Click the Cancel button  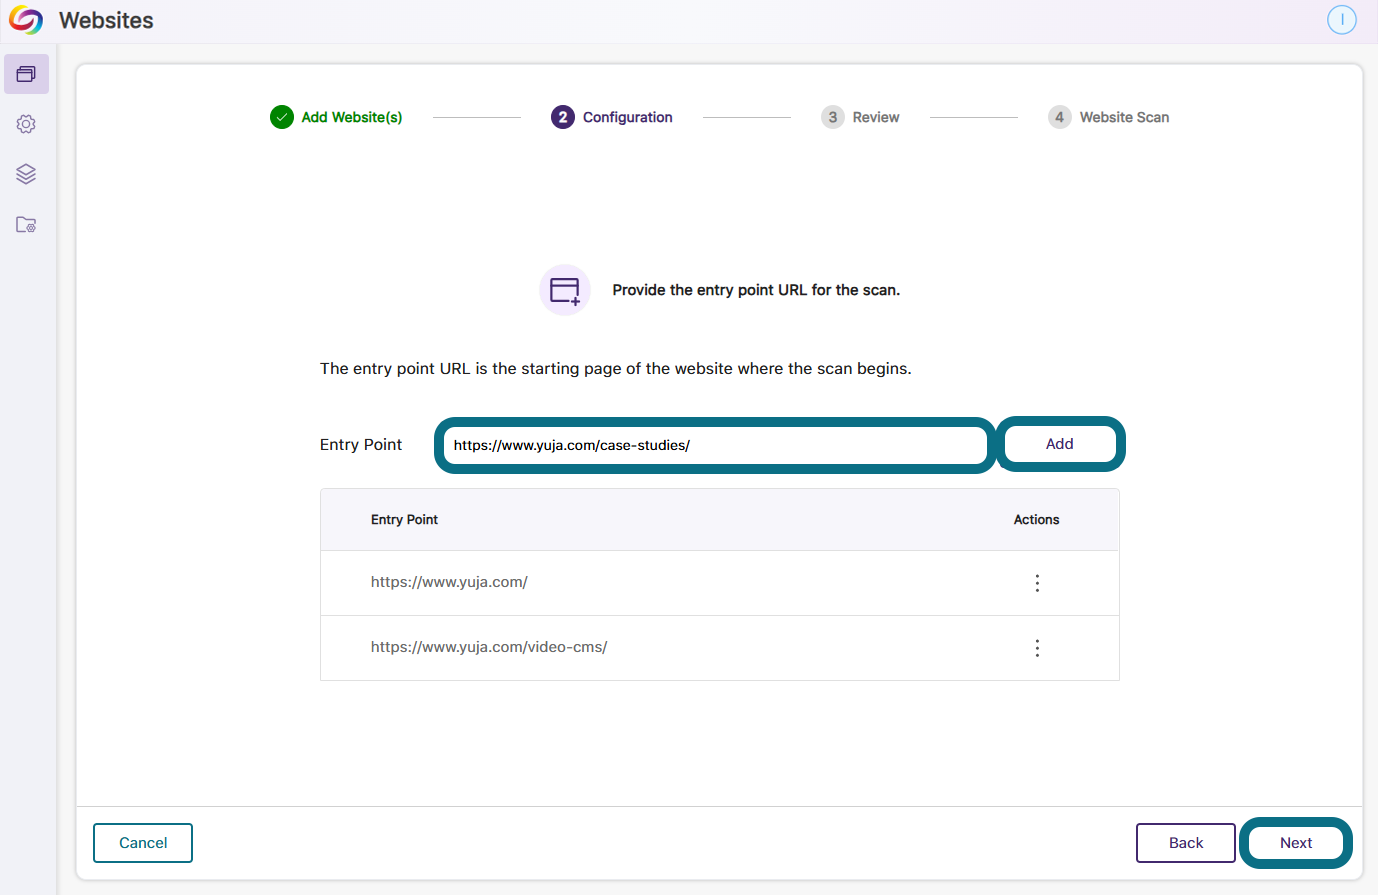(143, 843)
